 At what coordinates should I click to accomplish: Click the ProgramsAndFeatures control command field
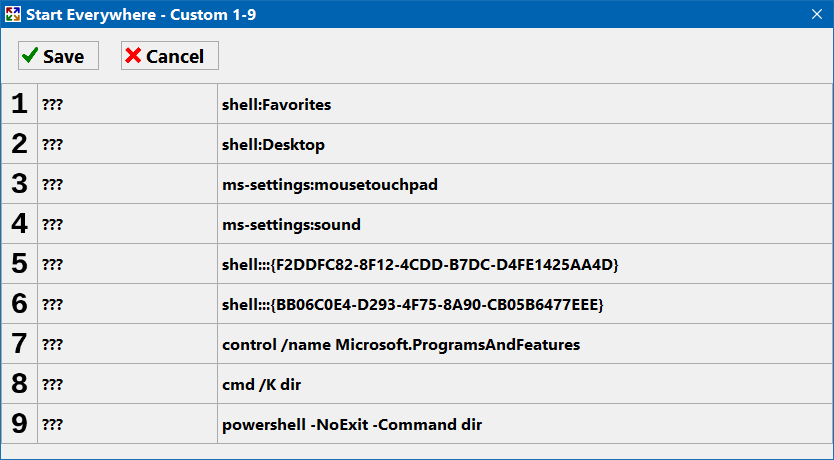coord(524,344)
